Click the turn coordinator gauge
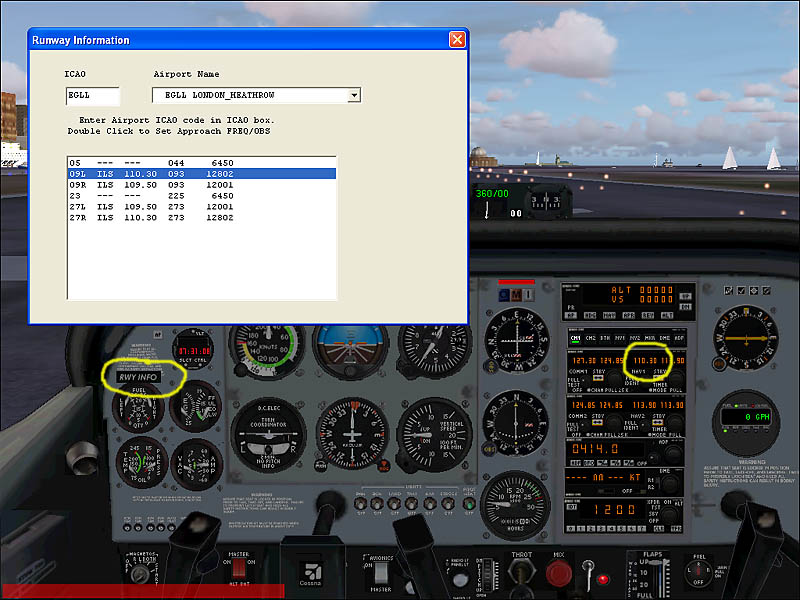 [269, 435]
